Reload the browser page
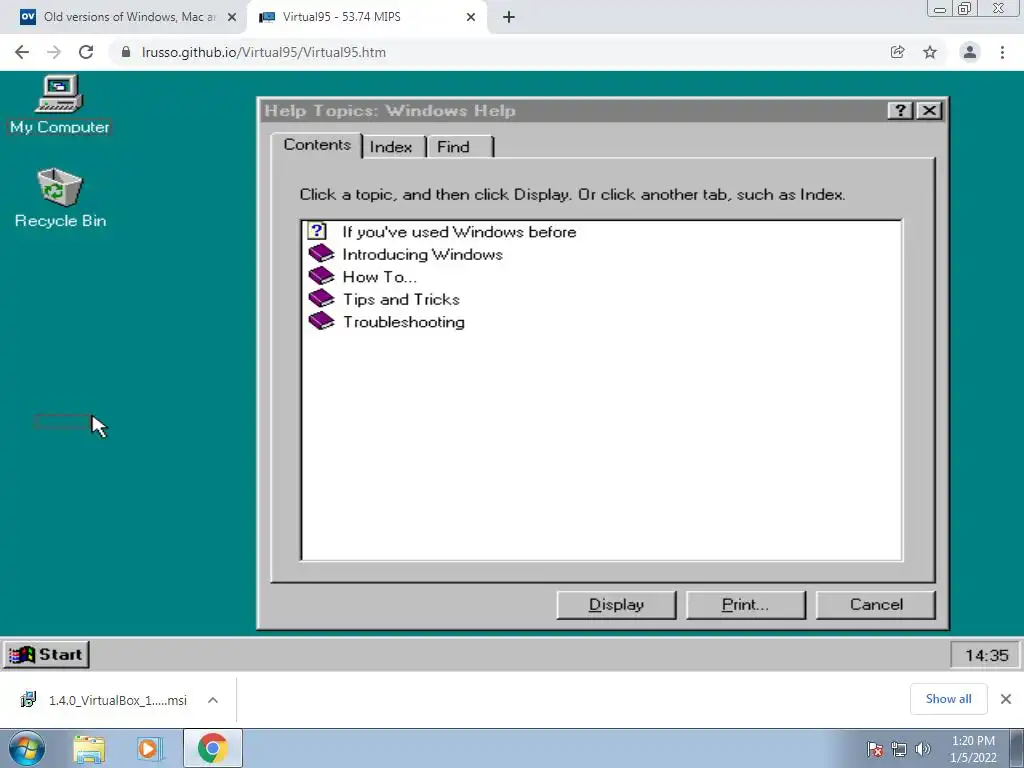Image resolution: width=1024 pixels, height=768 pixels. (x=86, y=52)
